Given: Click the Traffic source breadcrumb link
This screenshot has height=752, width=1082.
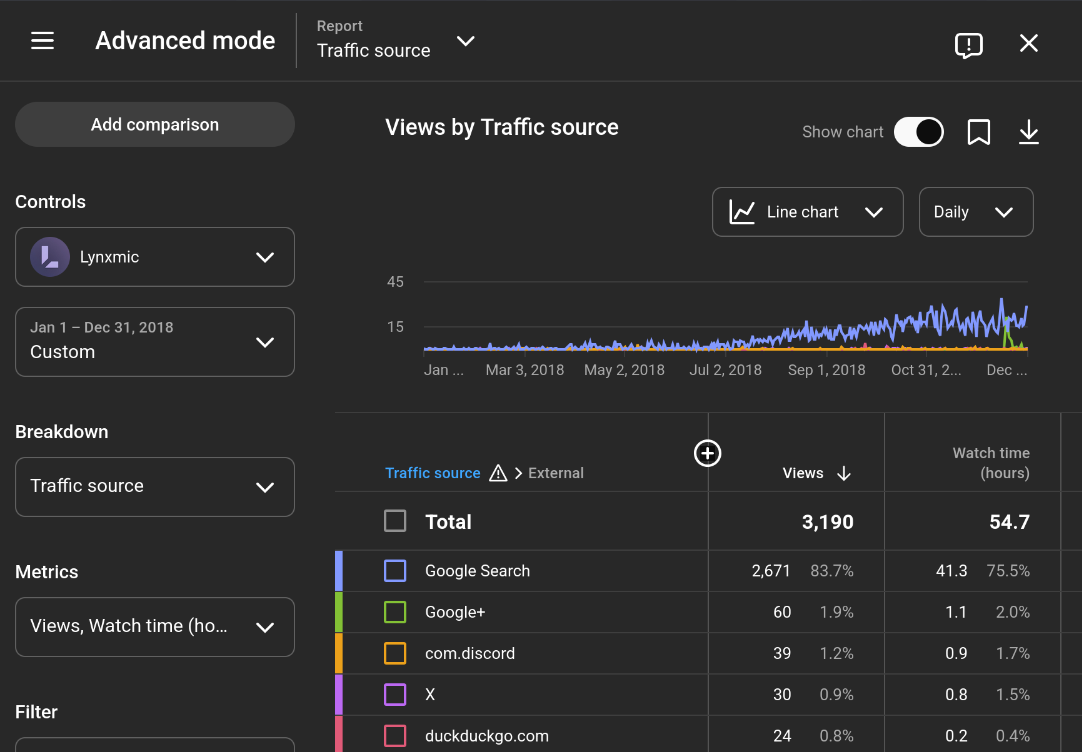Looking at the screenshot, I should tap(432, 473).
